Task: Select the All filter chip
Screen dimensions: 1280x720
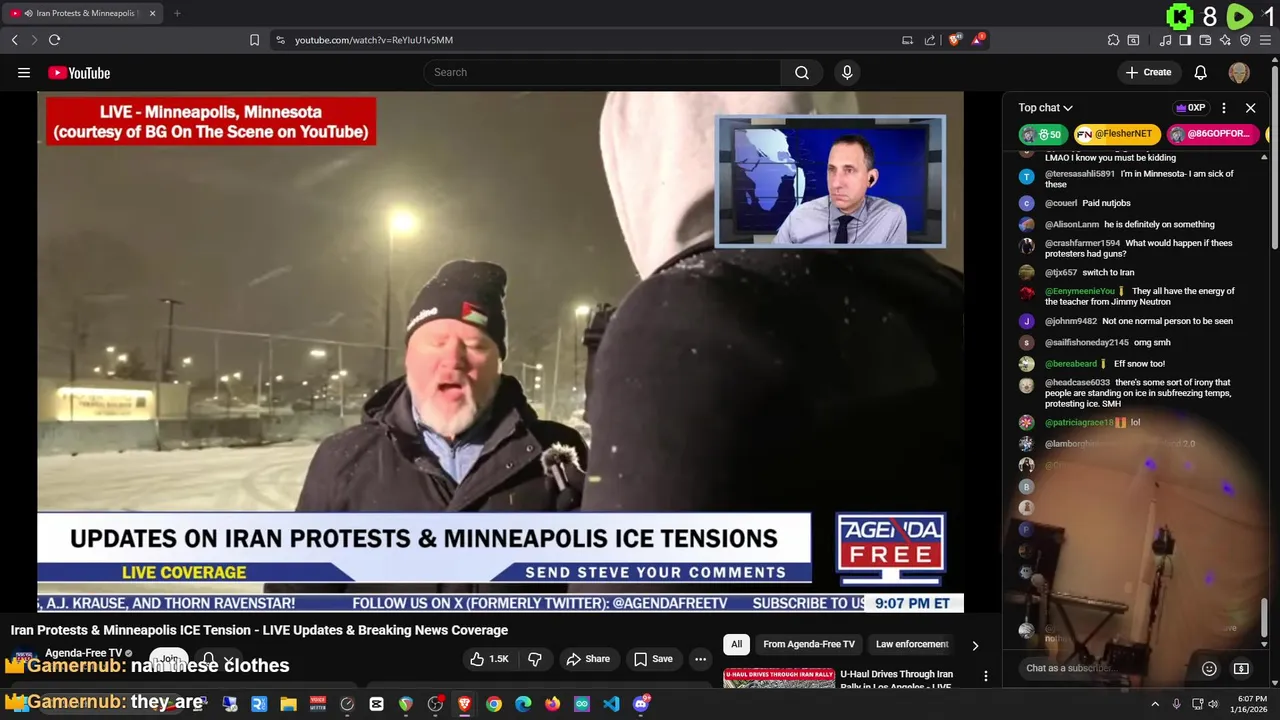Action: point(736,644)
